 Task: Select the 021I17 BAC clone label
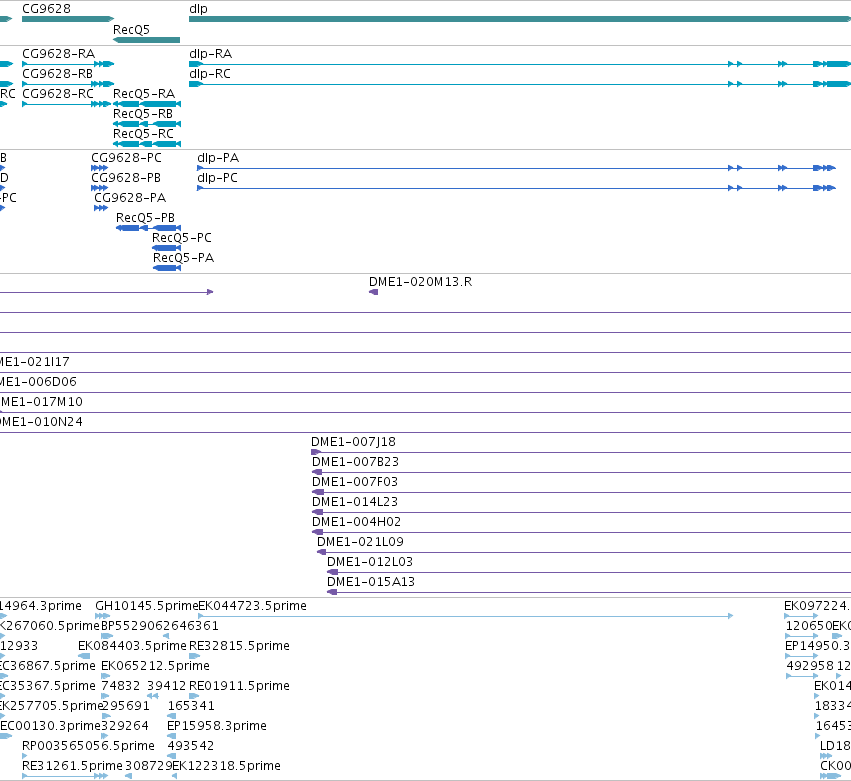tap(35, 362)
